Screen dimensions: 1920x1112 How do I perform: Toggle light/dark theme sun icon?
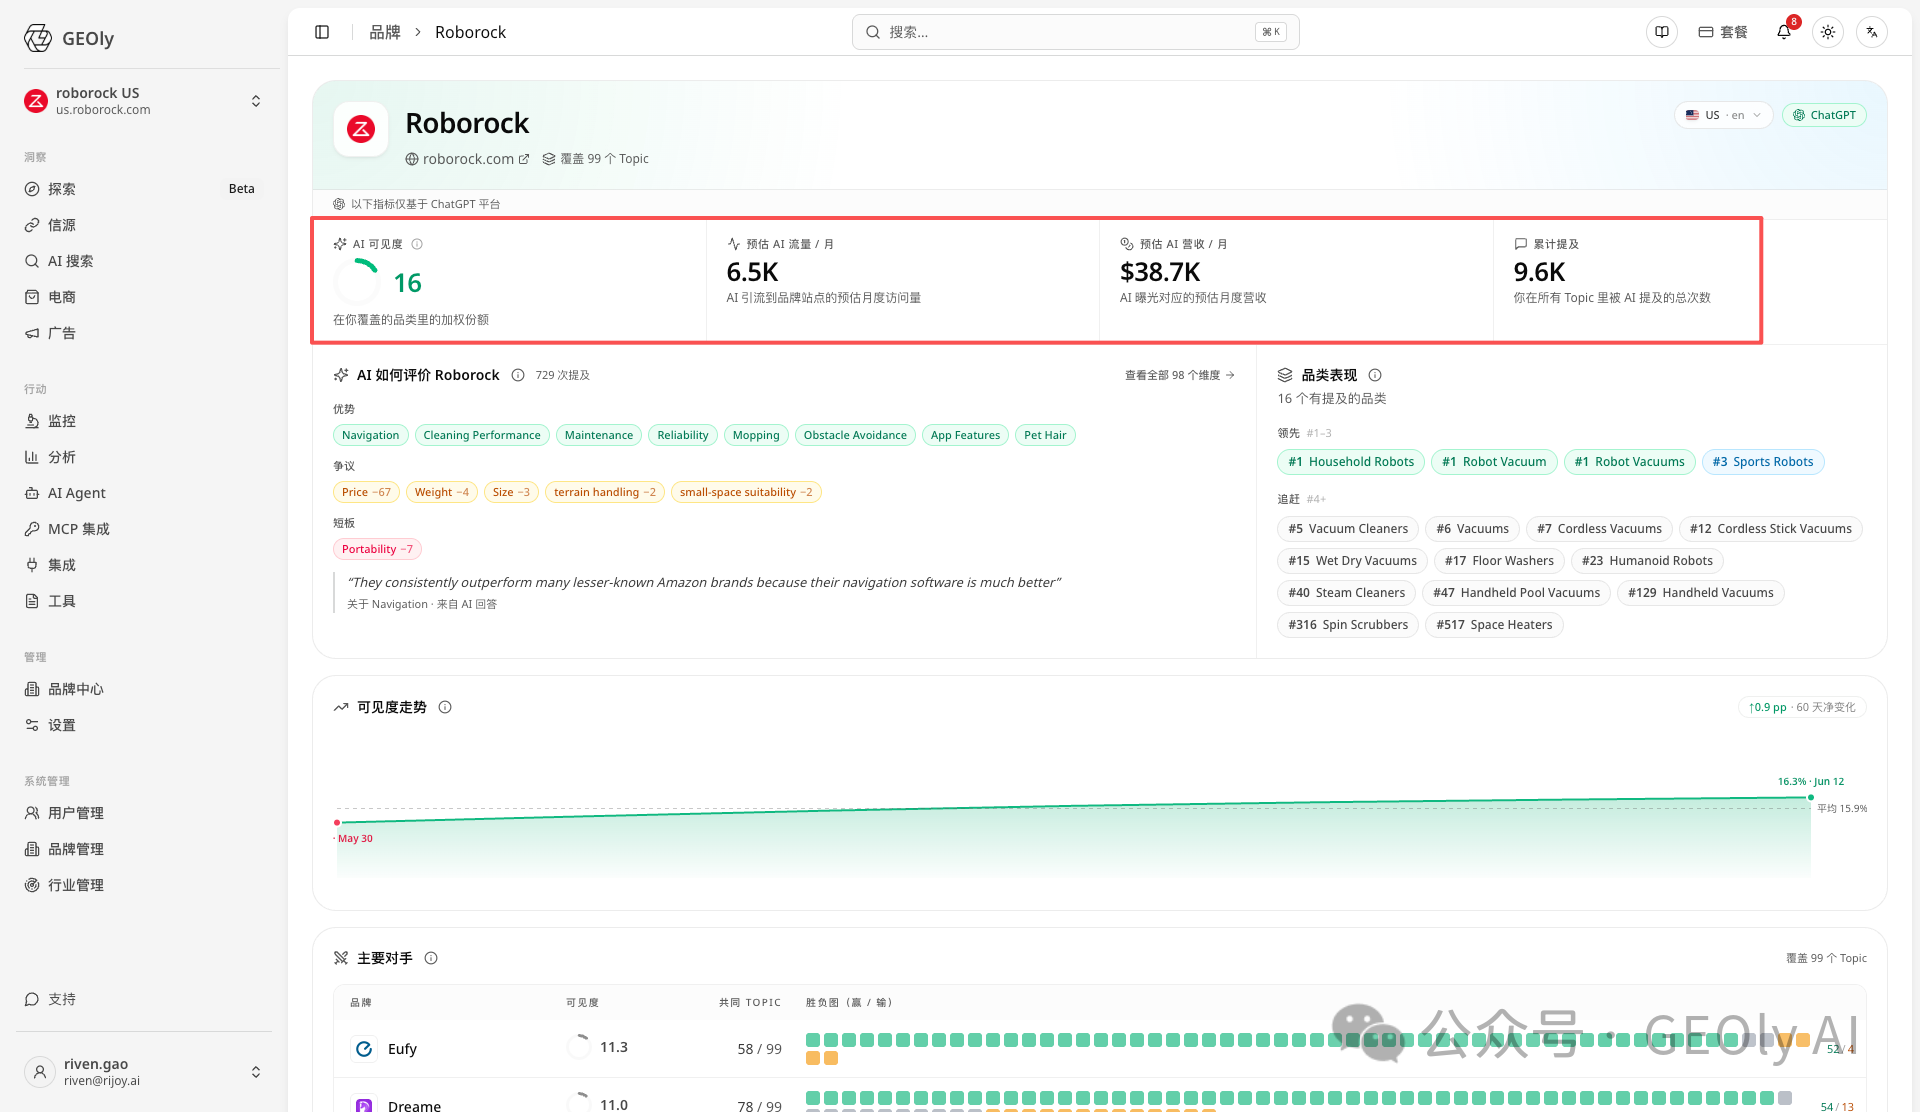tap(1828, 32)
